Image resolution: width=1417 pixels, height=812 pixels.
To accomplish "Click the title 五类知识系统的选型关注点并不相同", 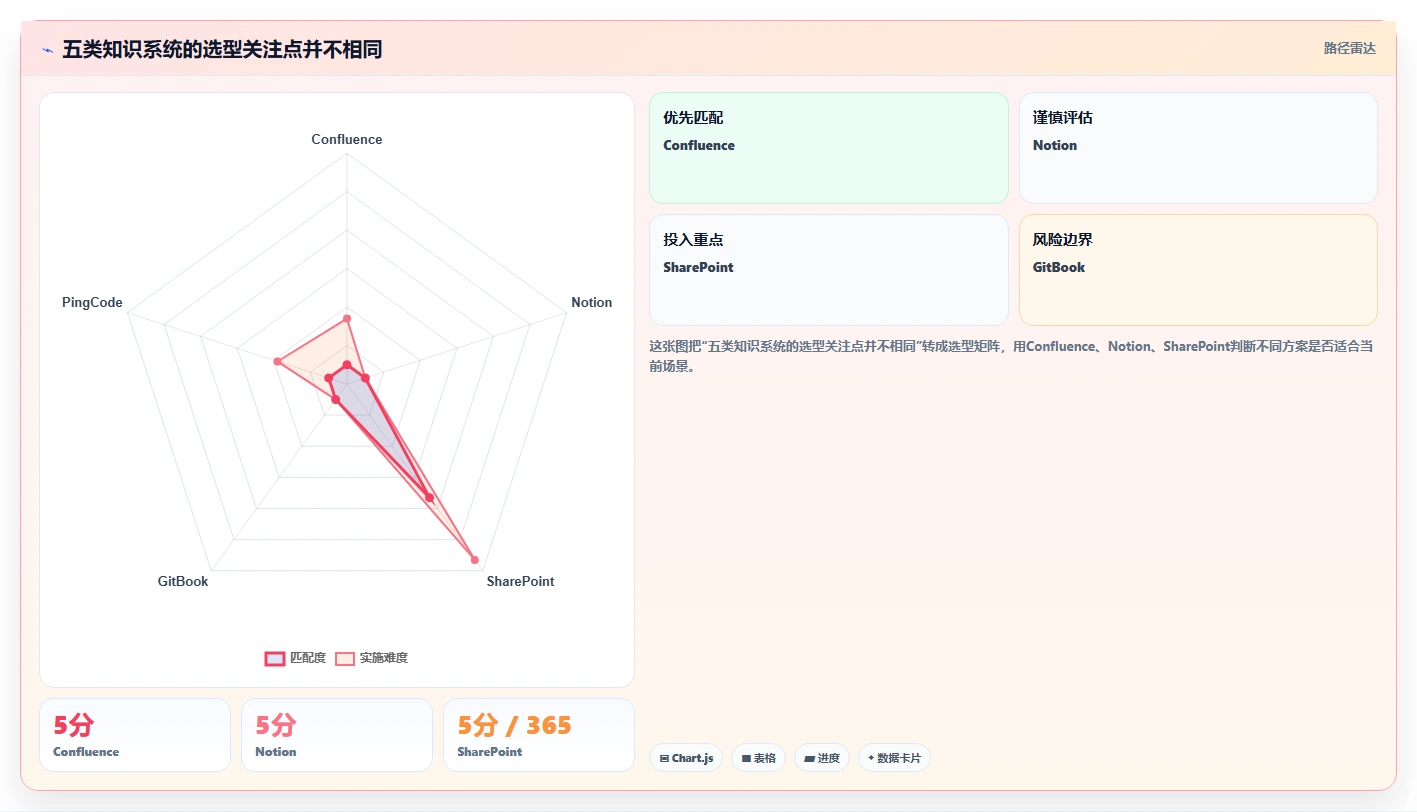I will (x=222, y=49).
